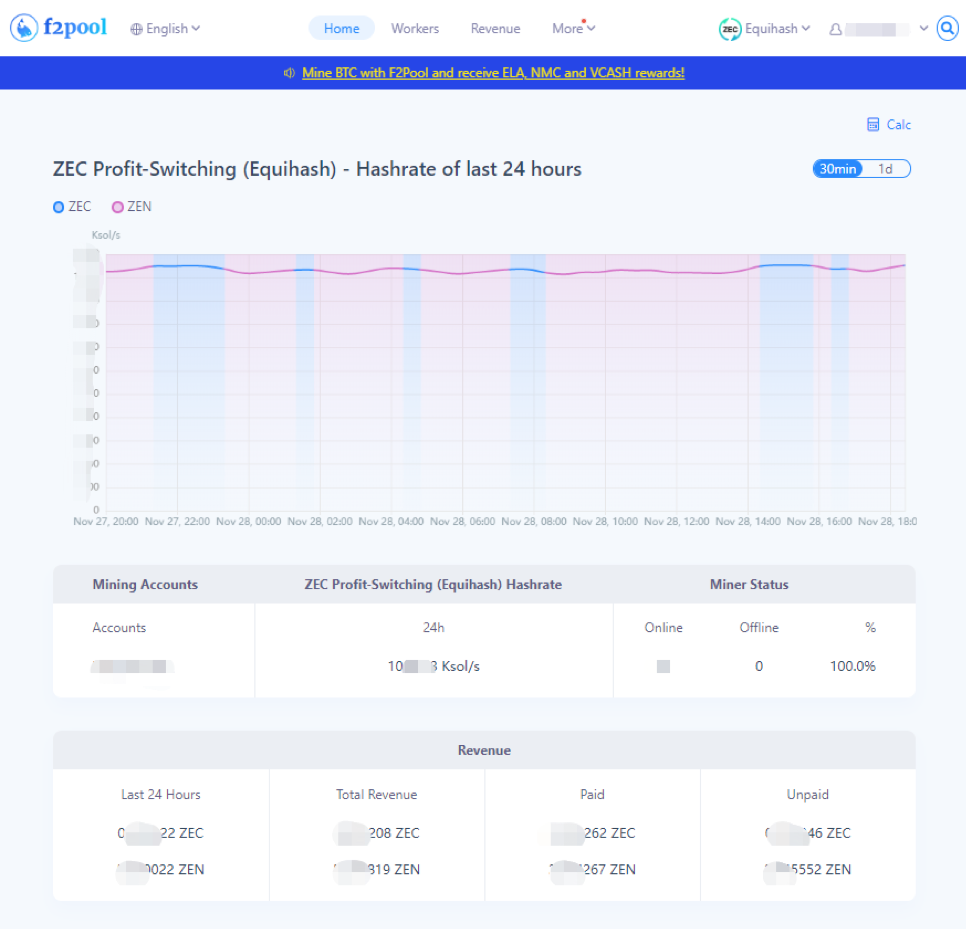966x929 pixels.
Task: Click the Unpaid ZEN amount
Action: (808, 869)
